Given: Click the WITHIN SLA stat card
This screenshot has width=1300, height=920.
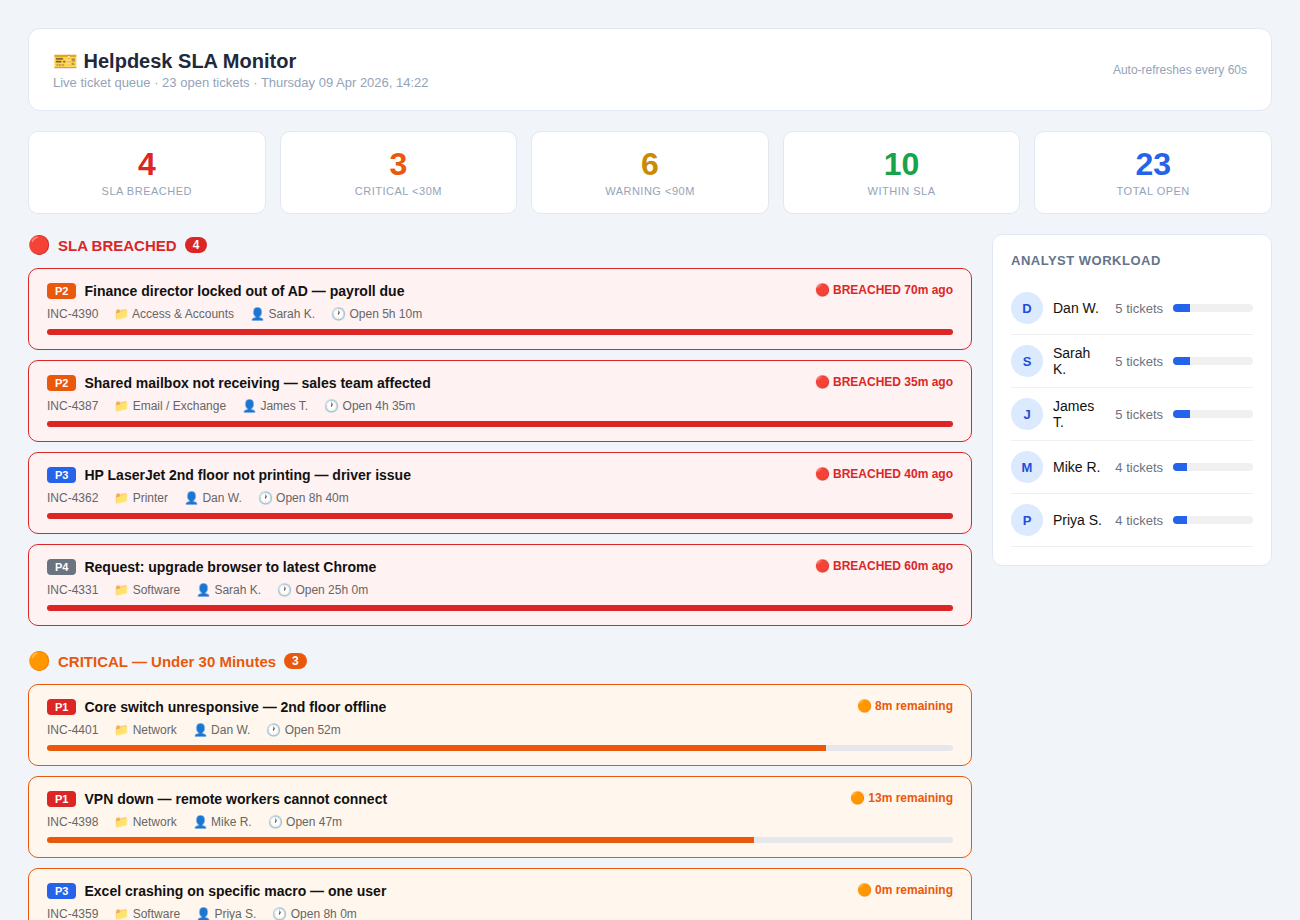Looking at the screenshot, I should point(901,172).
